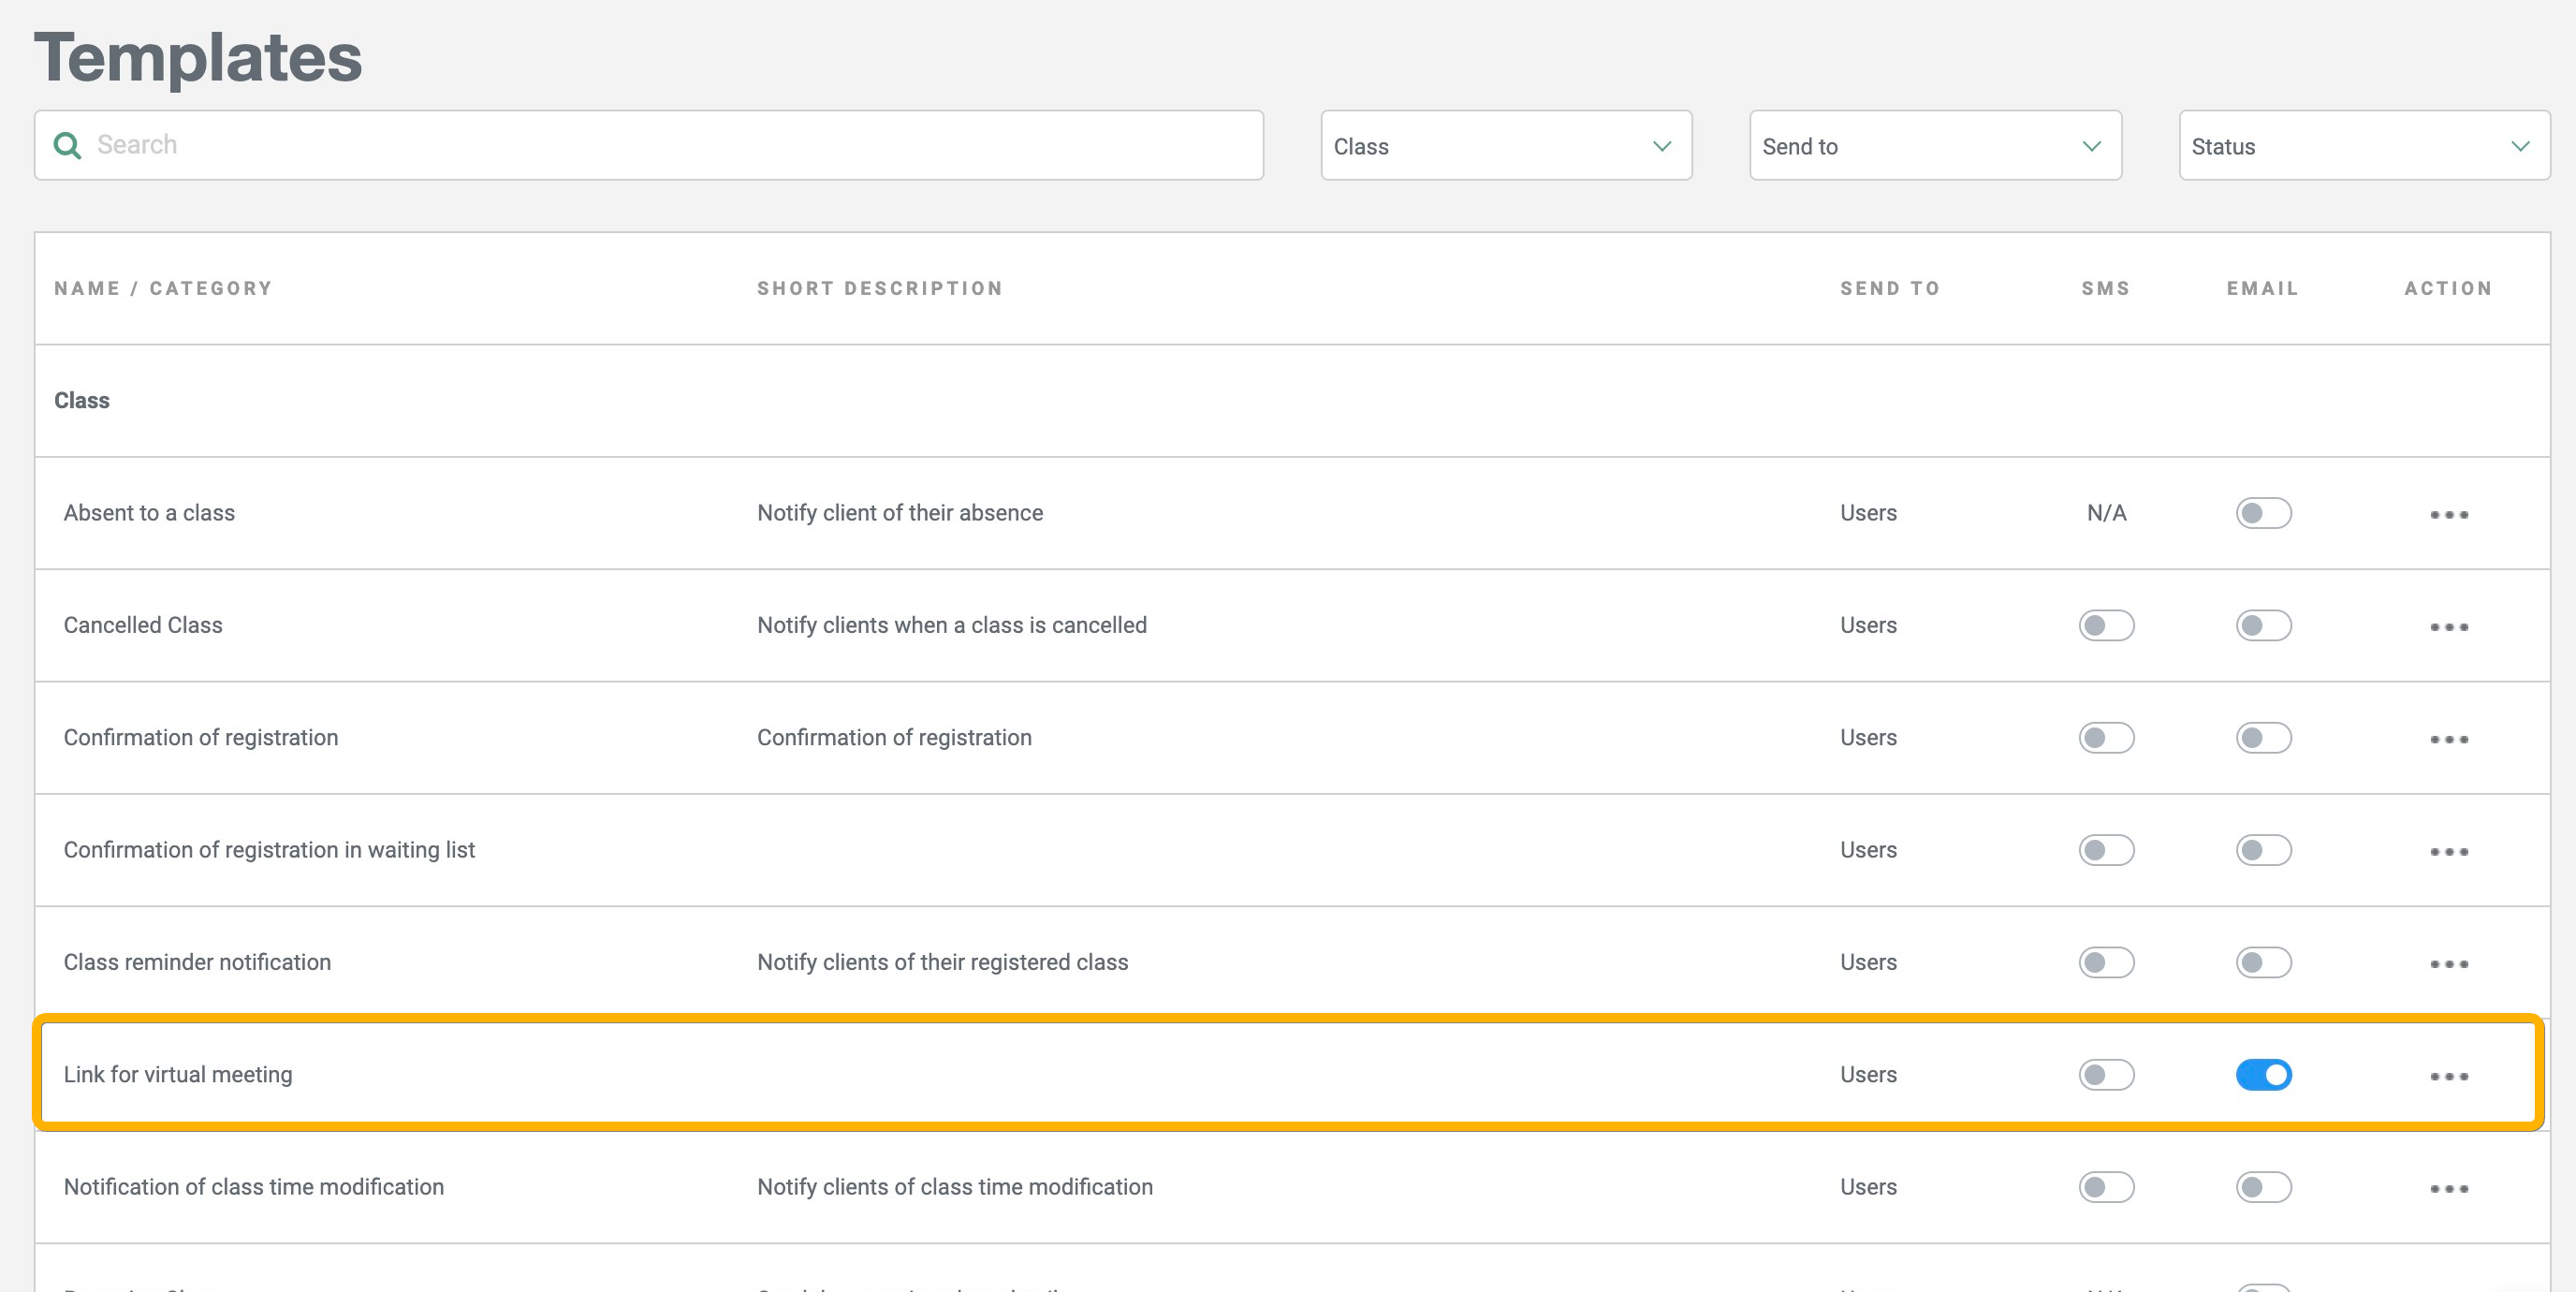
Task: Open the Link for virtual meeting template
Action: [x=178, y=1075]
